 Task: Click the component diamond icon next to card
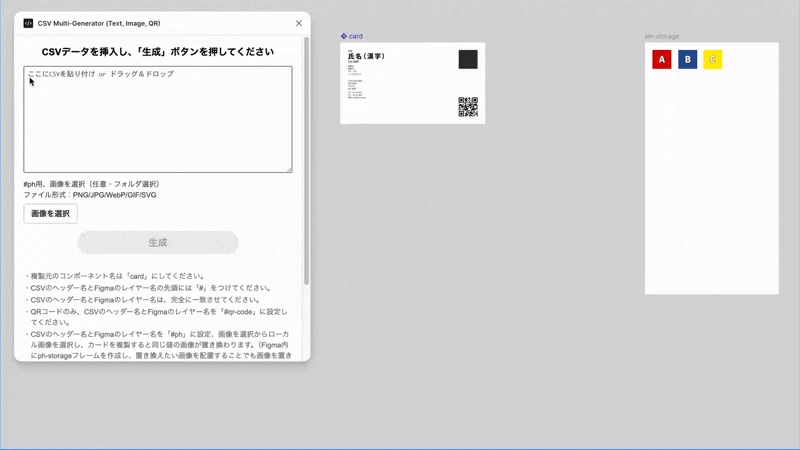point(344,36)
